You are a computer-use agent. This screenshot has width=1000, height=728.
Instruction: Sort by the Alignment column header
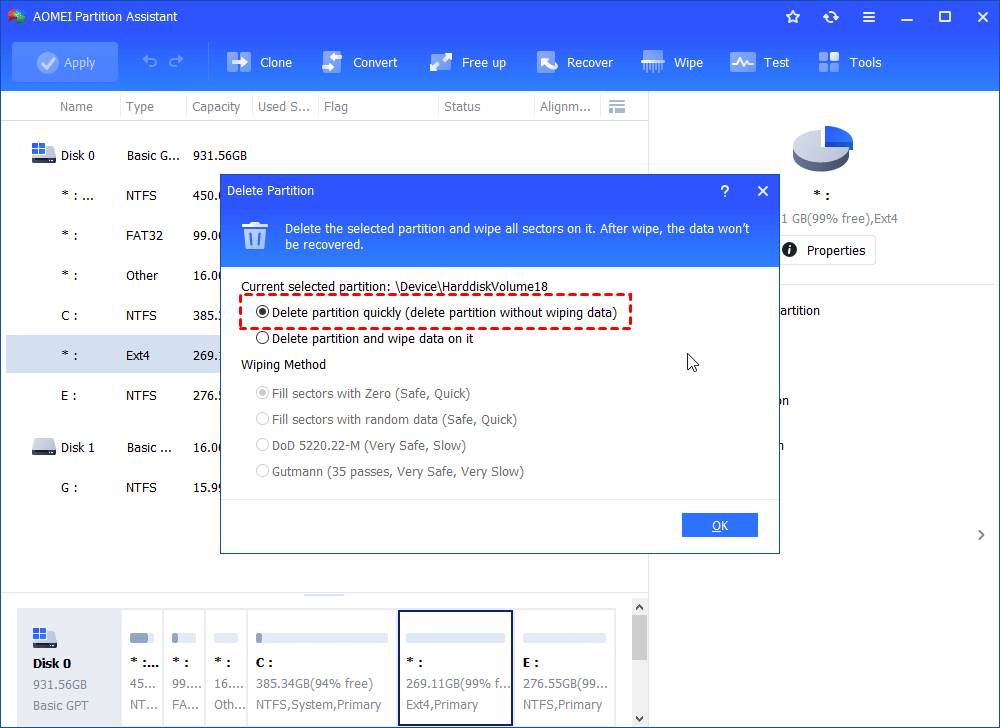[x=565, y=106]
